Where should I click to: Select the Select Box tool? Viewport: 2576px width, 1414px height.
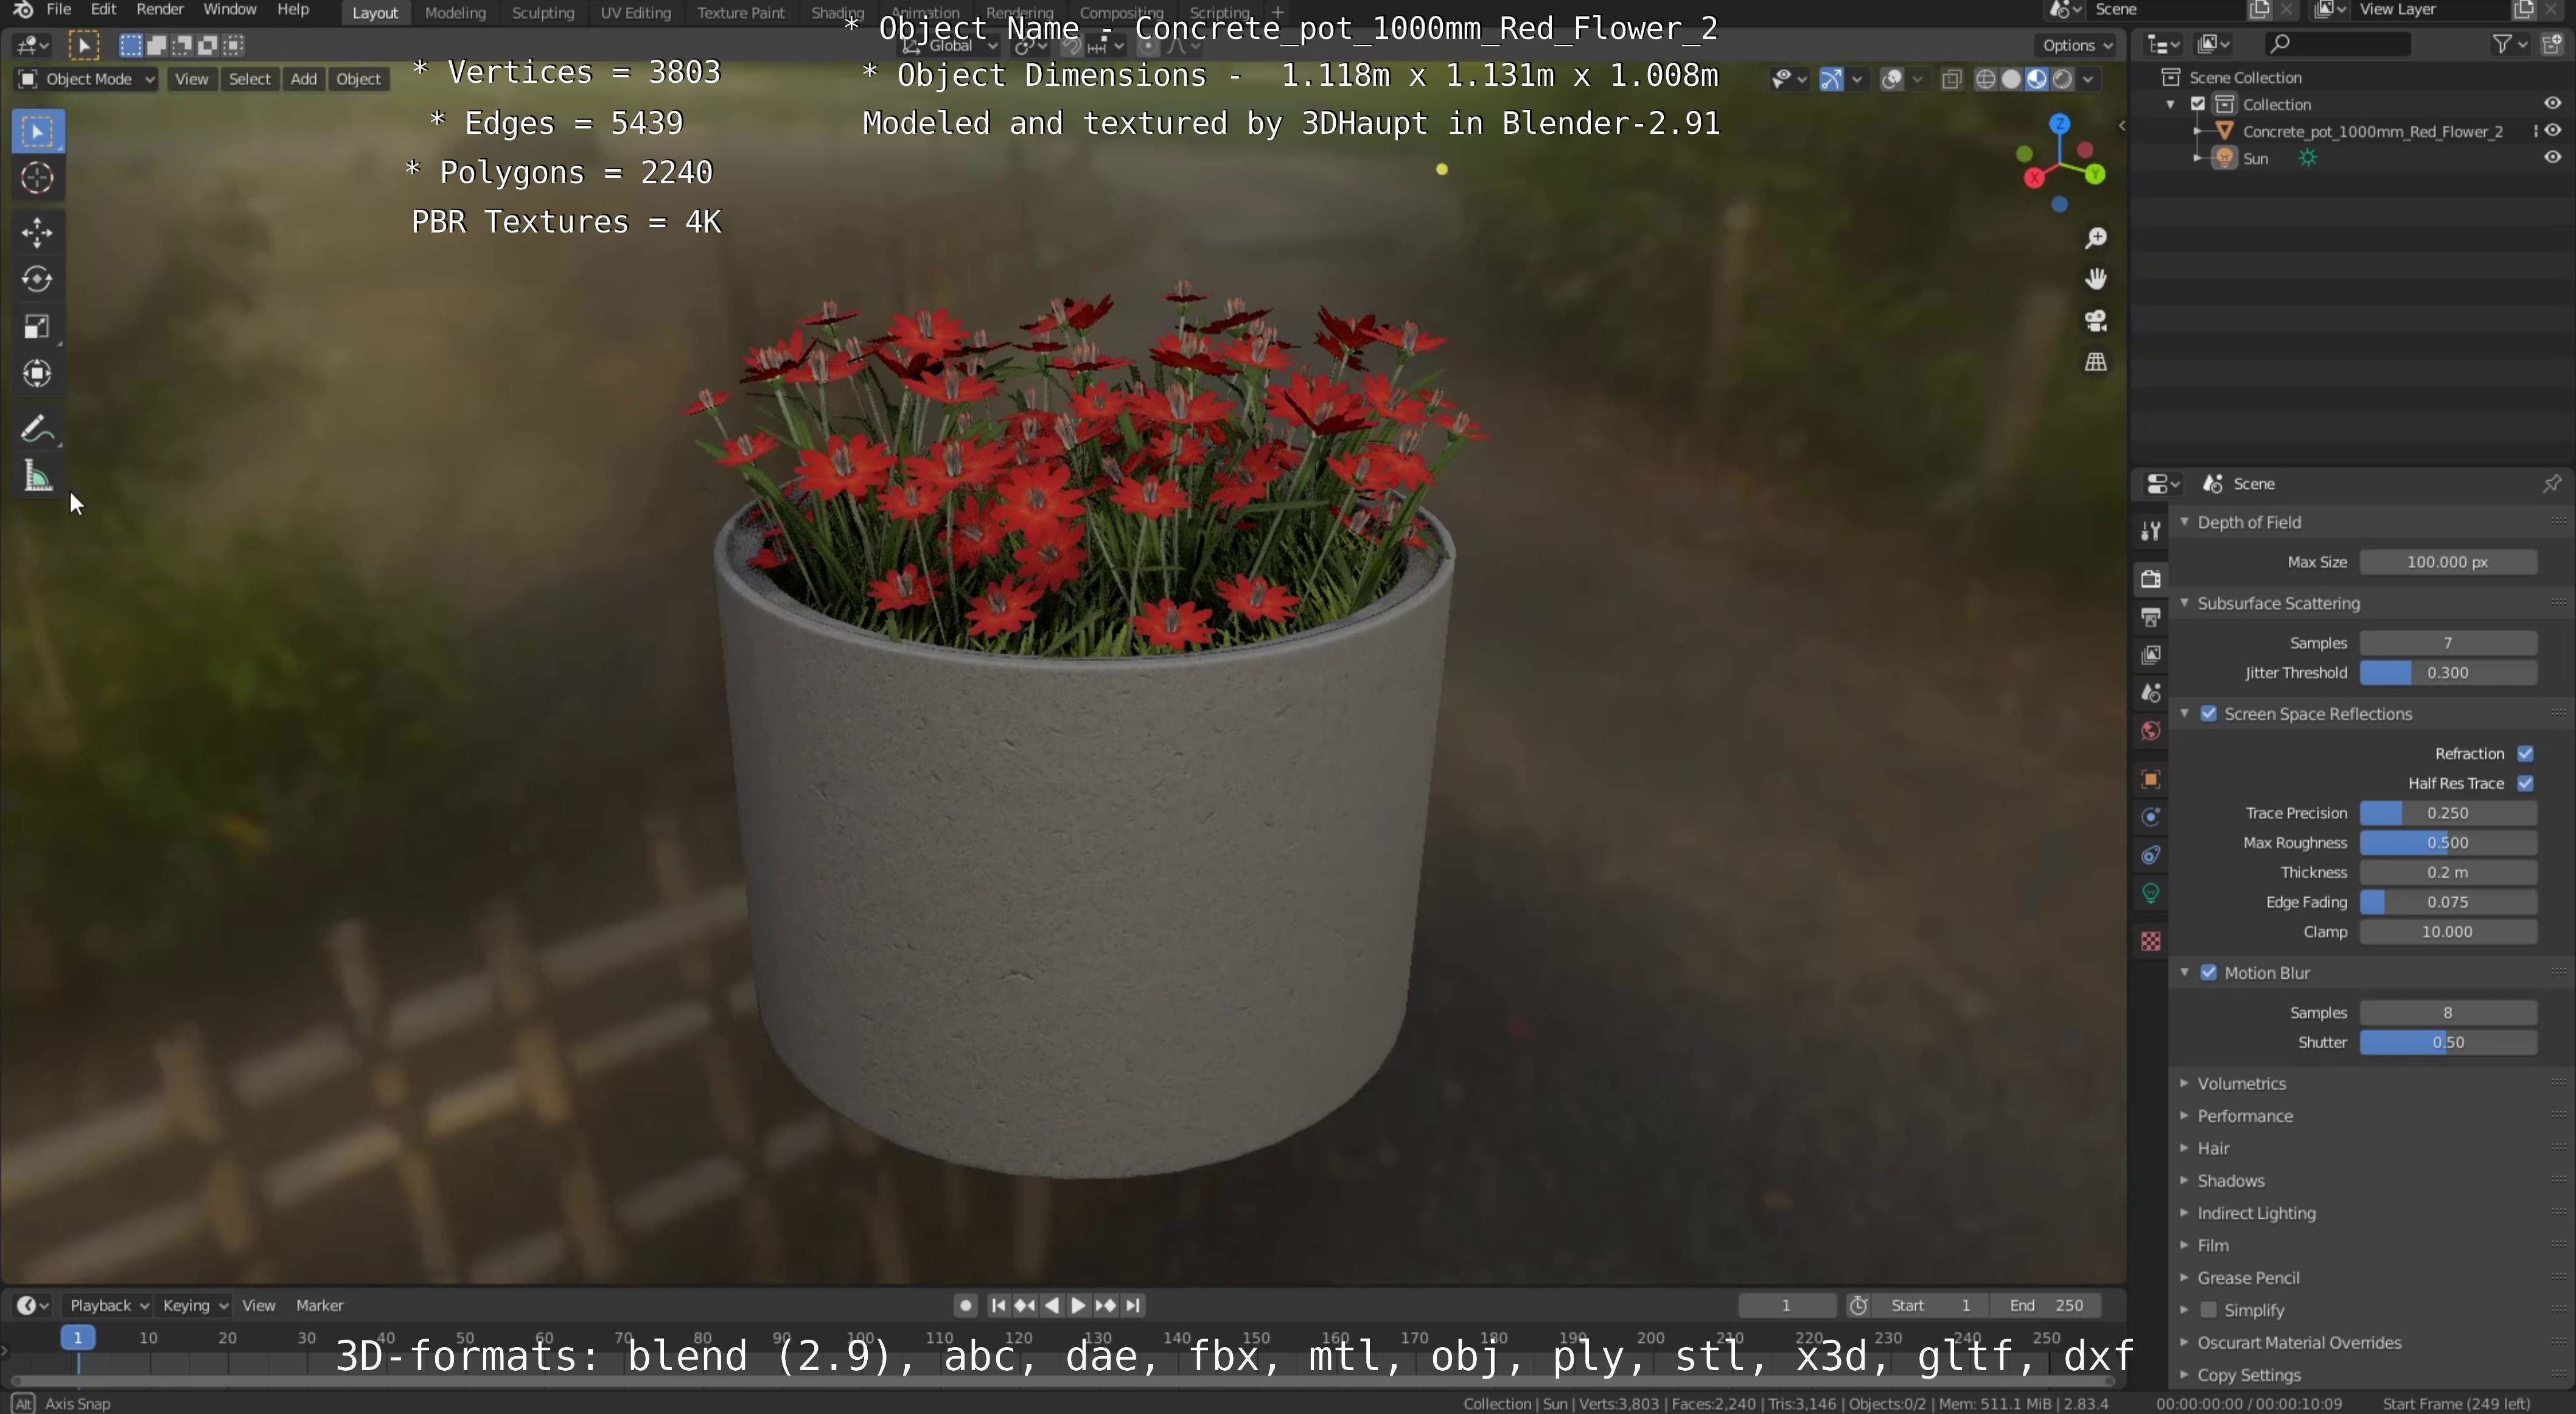38,131
